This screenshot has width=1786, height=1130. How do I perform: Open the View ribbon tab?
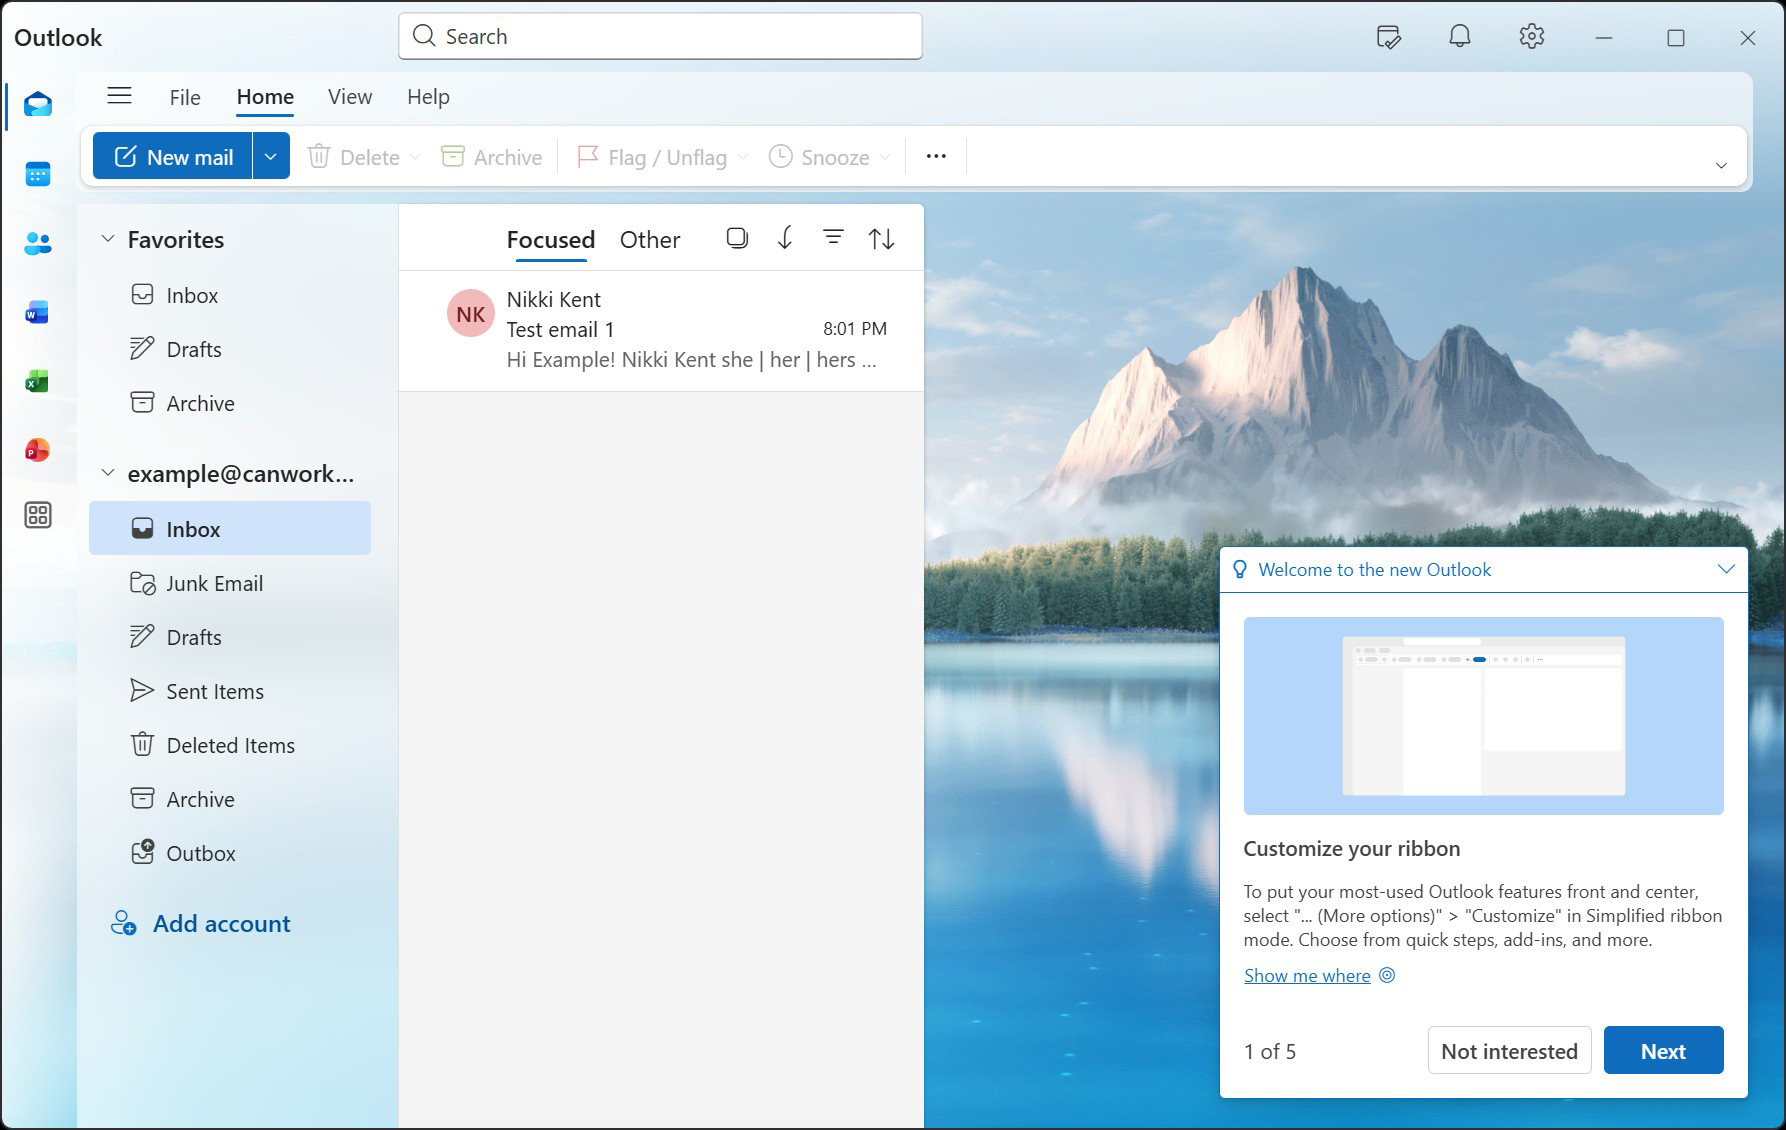350,97
